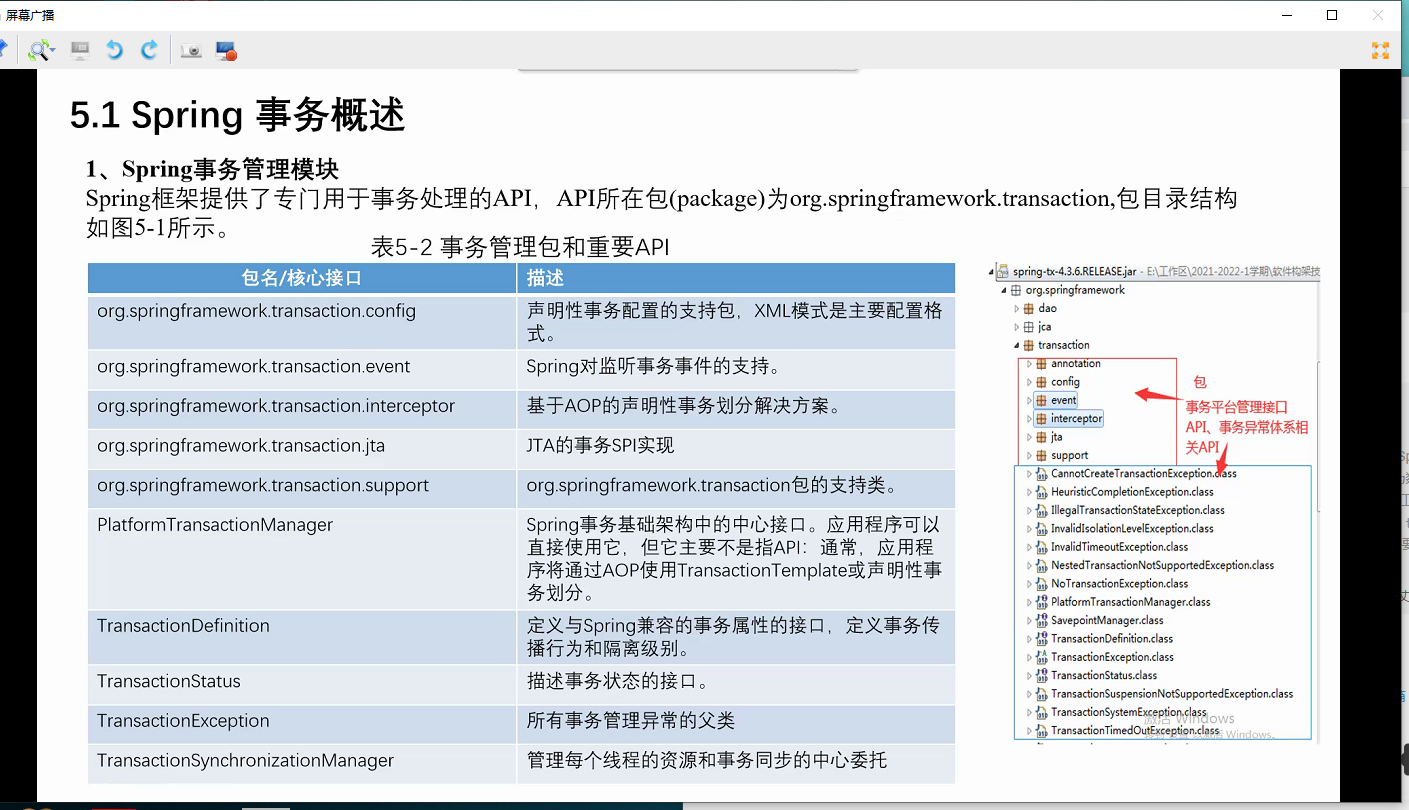
Task: Select the event package in the tree
Action: [x=1064, y=400]
